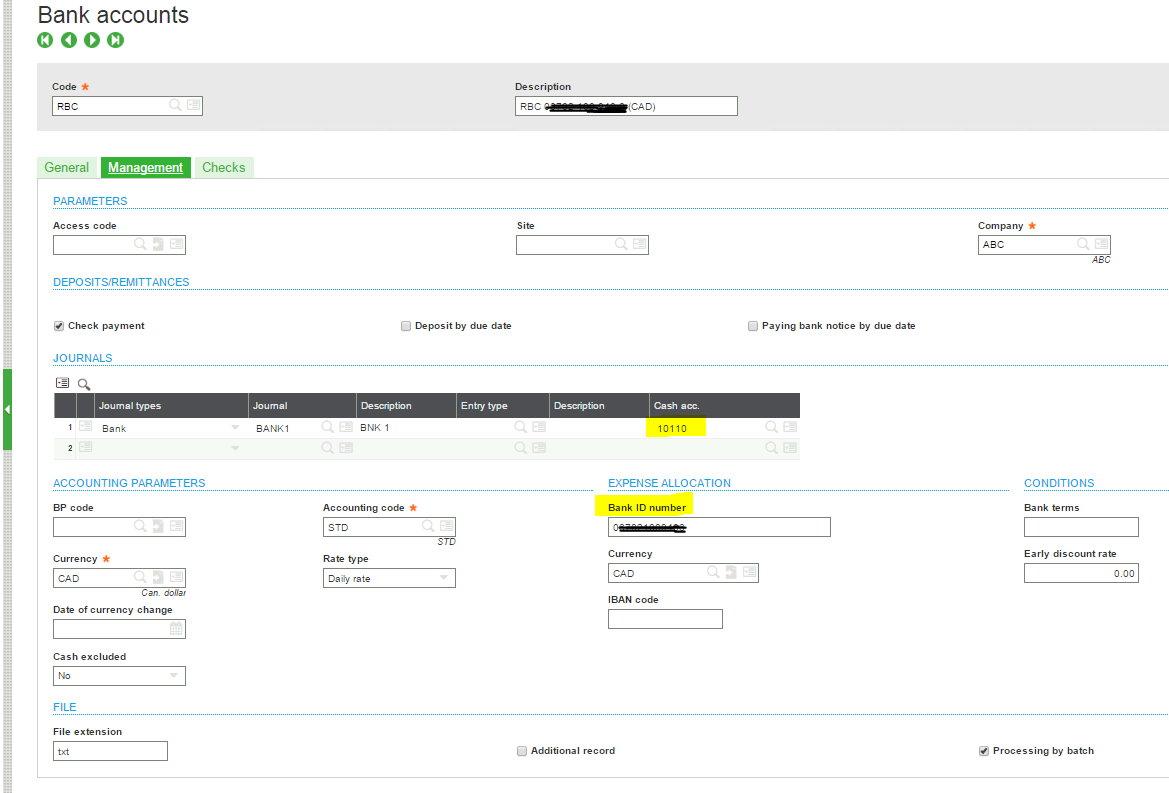Screen dimensions: 1169x793
Task: Enable Paying bank notice by due date
Action: 753,326
